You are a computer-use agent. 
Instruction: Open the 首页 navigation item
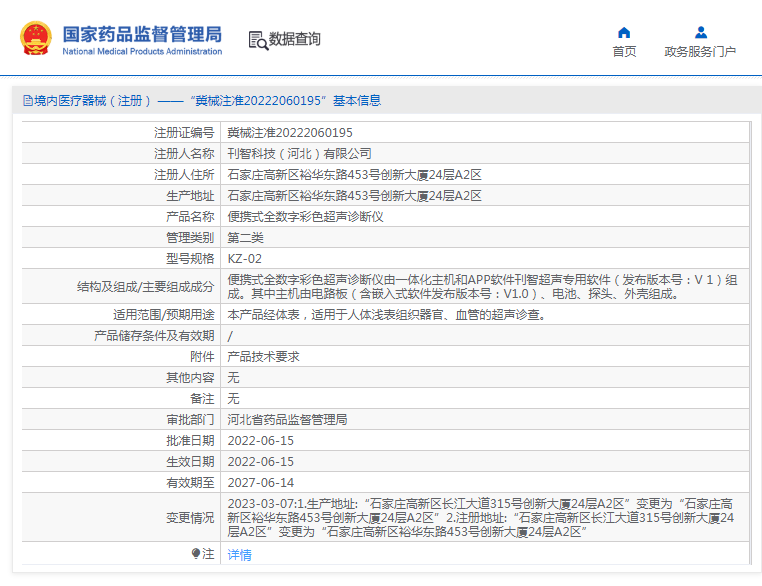(624, 52)
